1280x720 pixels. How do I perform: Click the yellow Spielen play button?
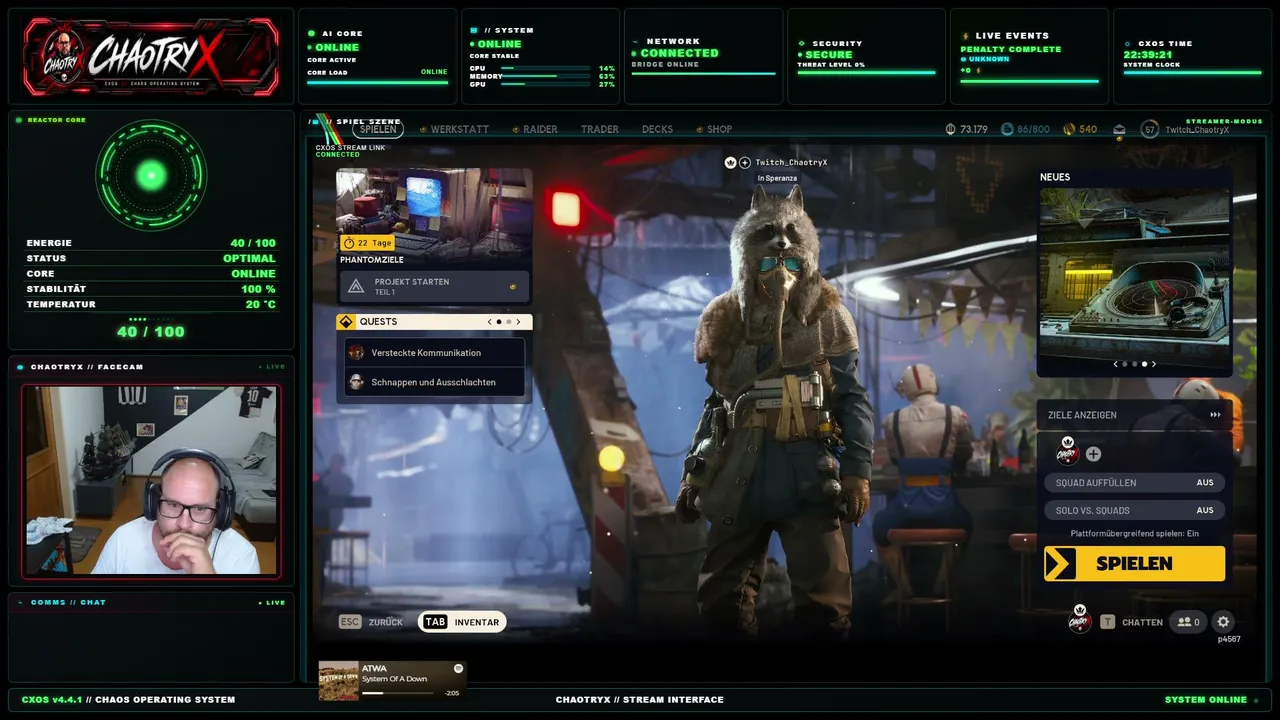point(1134,563)
